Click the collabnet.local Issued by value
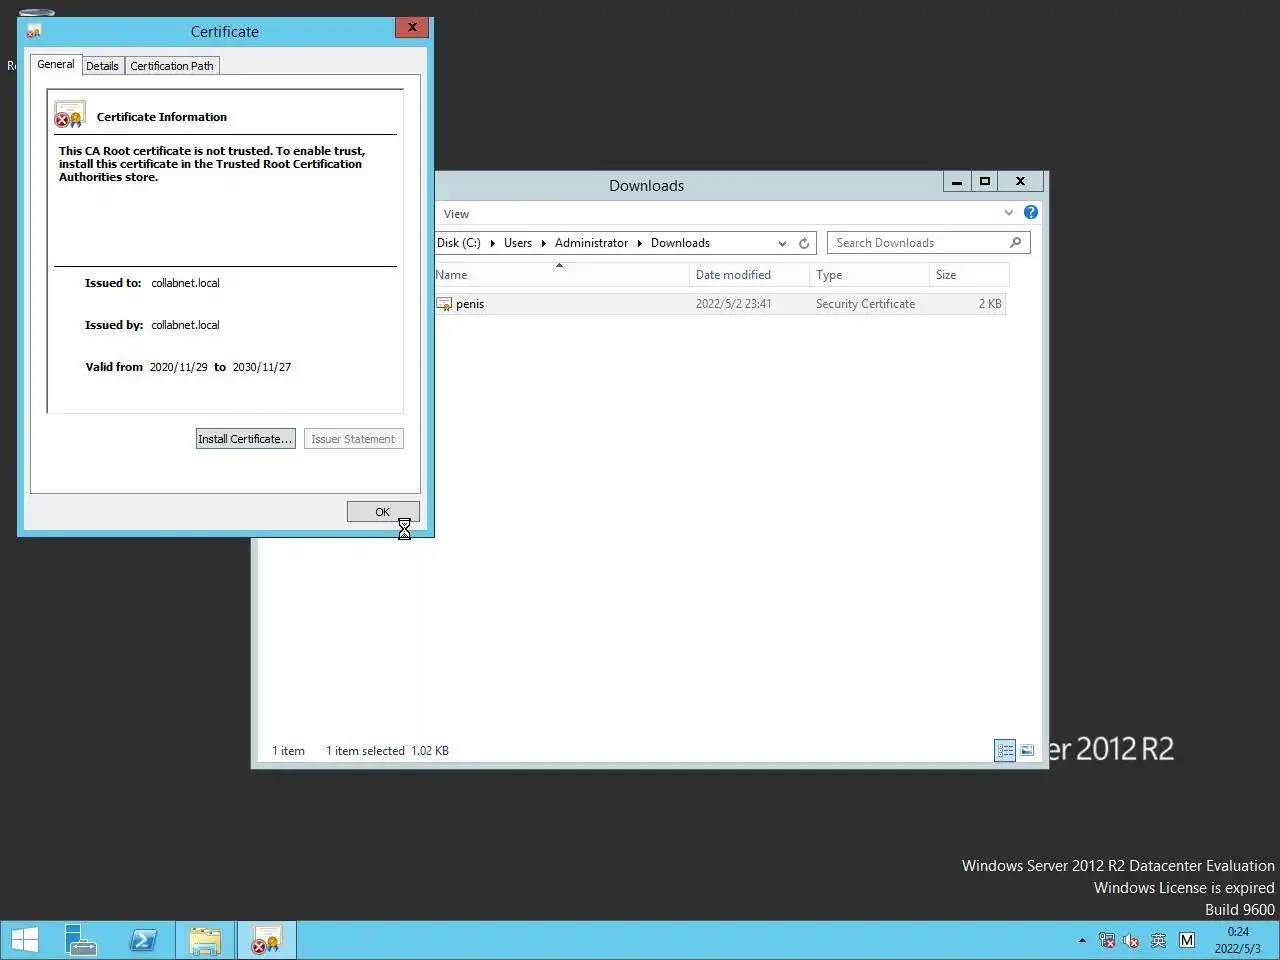 pos(185,325)
